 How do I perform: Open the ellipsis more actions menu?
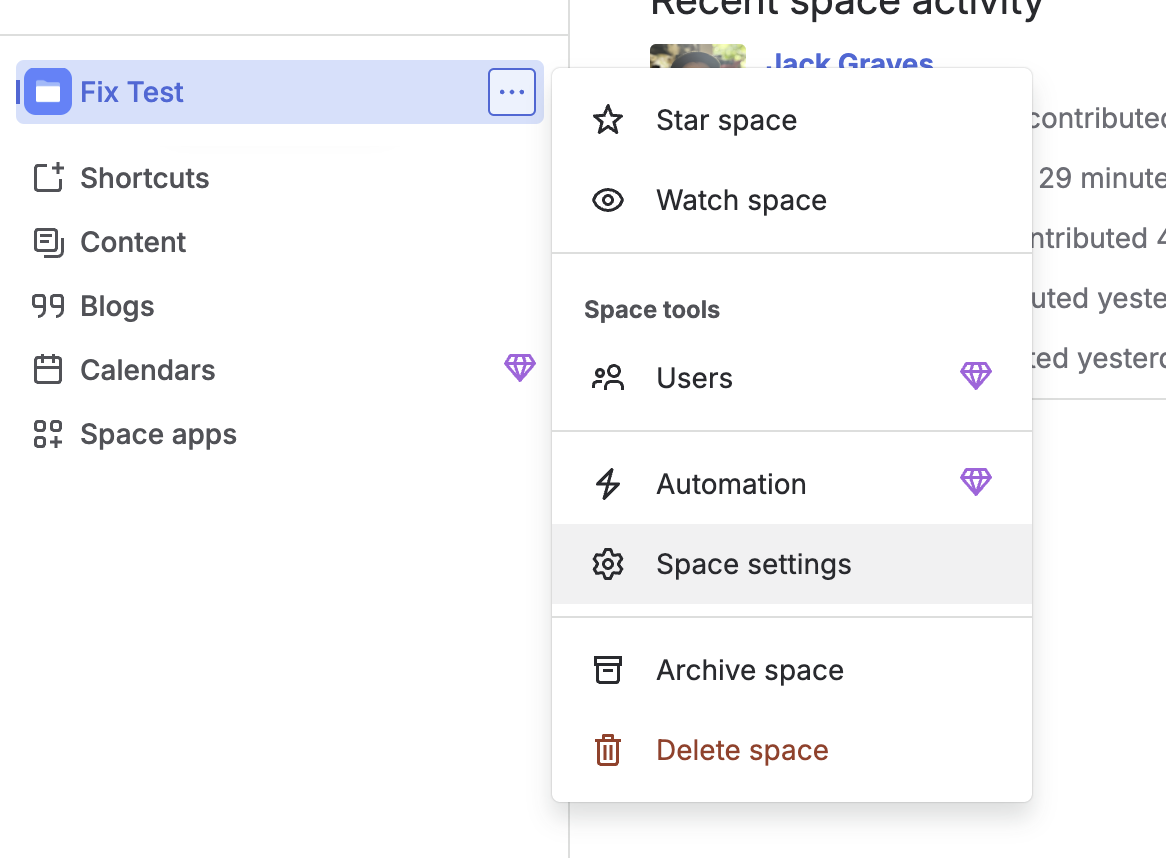pyautogui.click(x=511, y=91)
